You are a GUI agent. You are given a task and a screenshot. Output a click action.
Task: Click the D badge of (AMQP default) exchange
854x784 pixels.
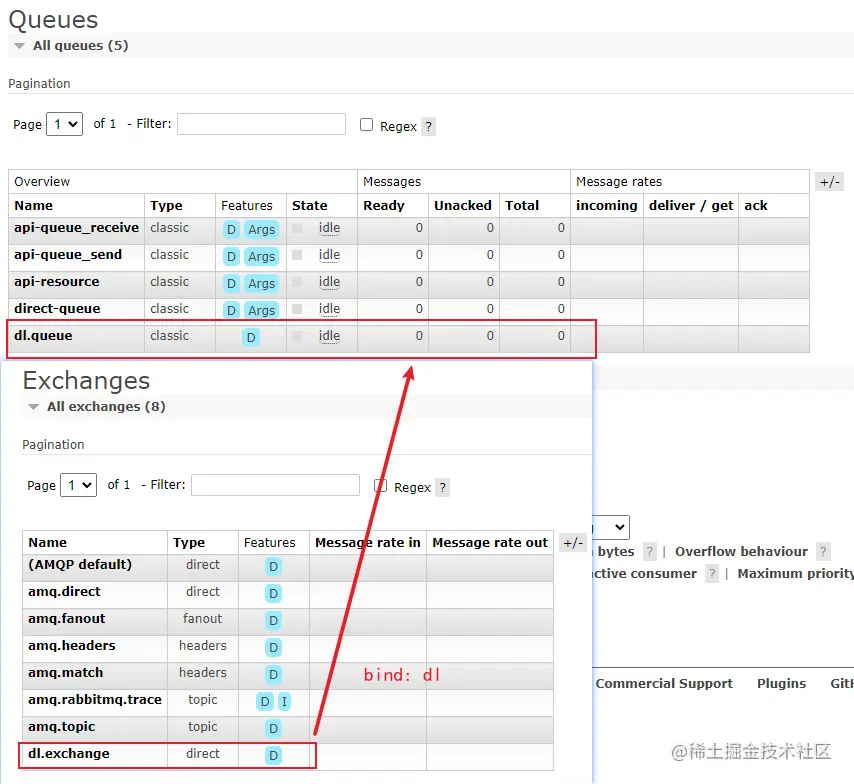273,567
